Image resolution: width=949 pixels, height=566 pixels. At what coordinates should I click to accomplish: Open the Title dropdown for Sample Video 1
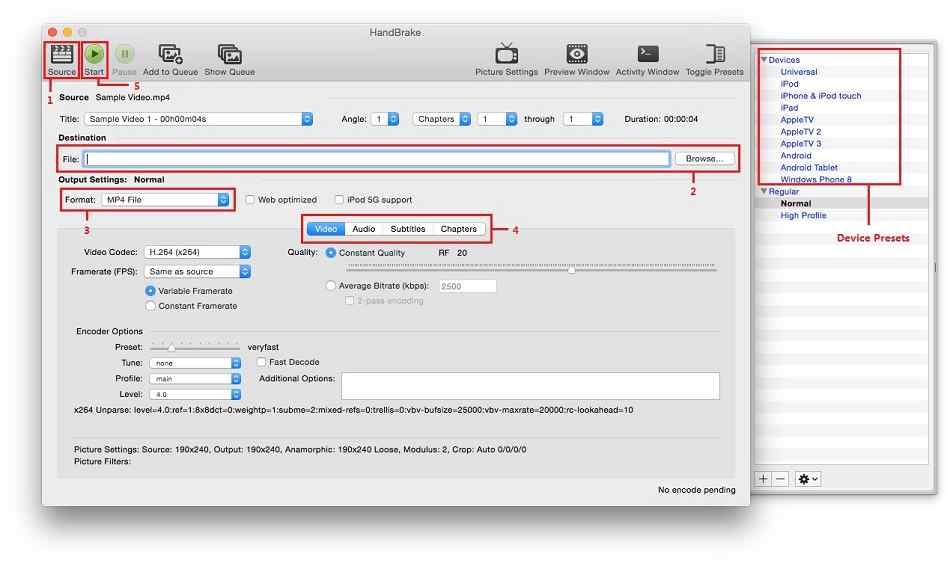point(199,119)
